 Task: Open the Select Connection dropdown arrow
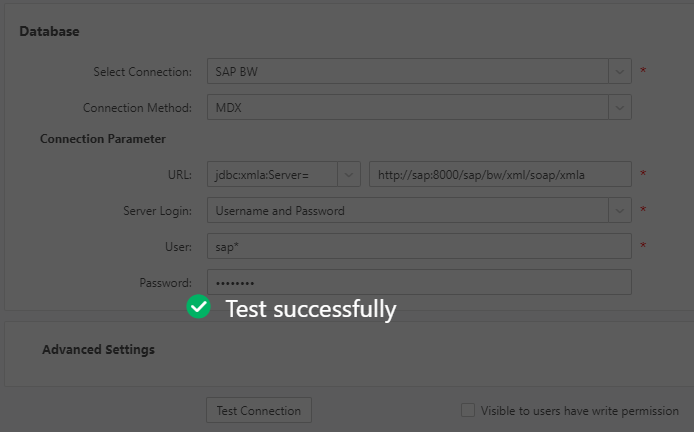(x=620, y=72)
